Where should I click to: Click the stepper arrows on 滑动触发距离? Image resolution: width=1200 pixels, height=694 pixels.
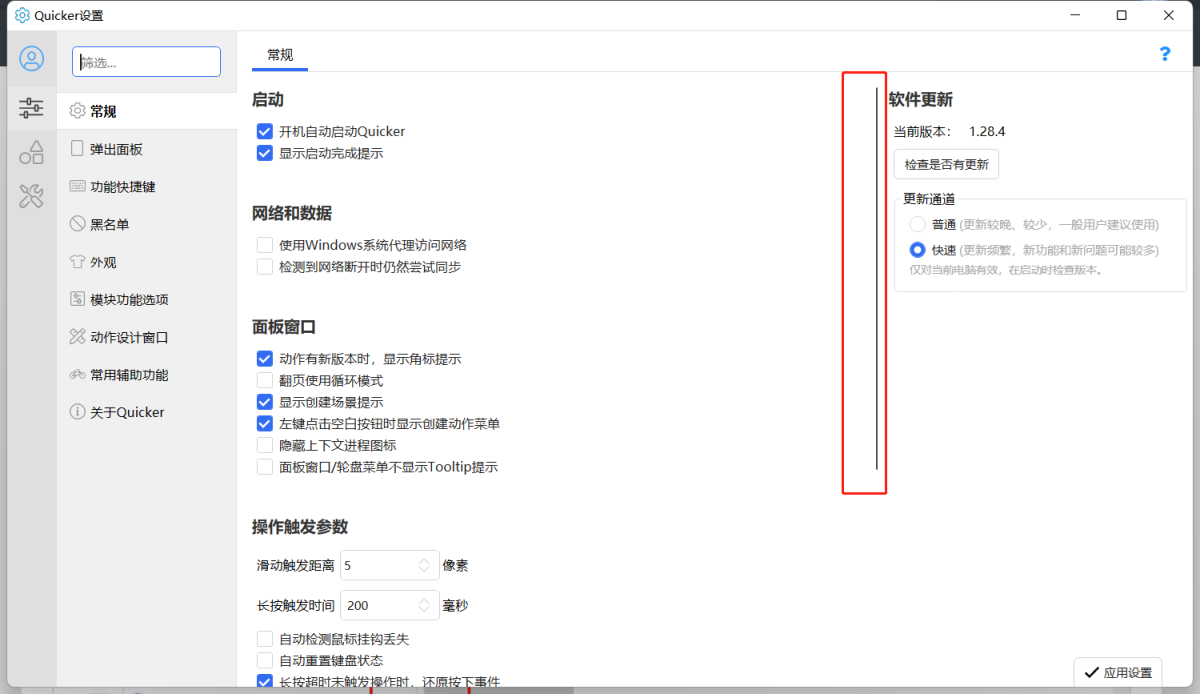click(x=425, y=565)
